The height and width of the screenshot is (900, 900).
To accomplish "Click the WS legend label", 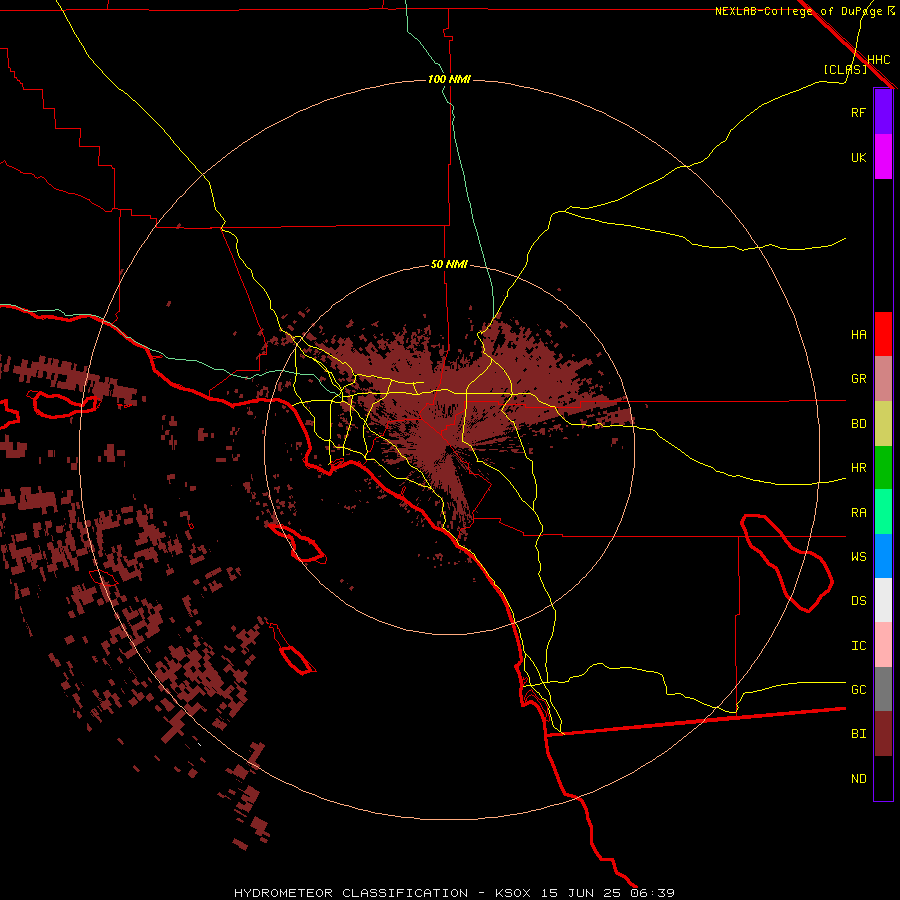I will coord(858,557).
